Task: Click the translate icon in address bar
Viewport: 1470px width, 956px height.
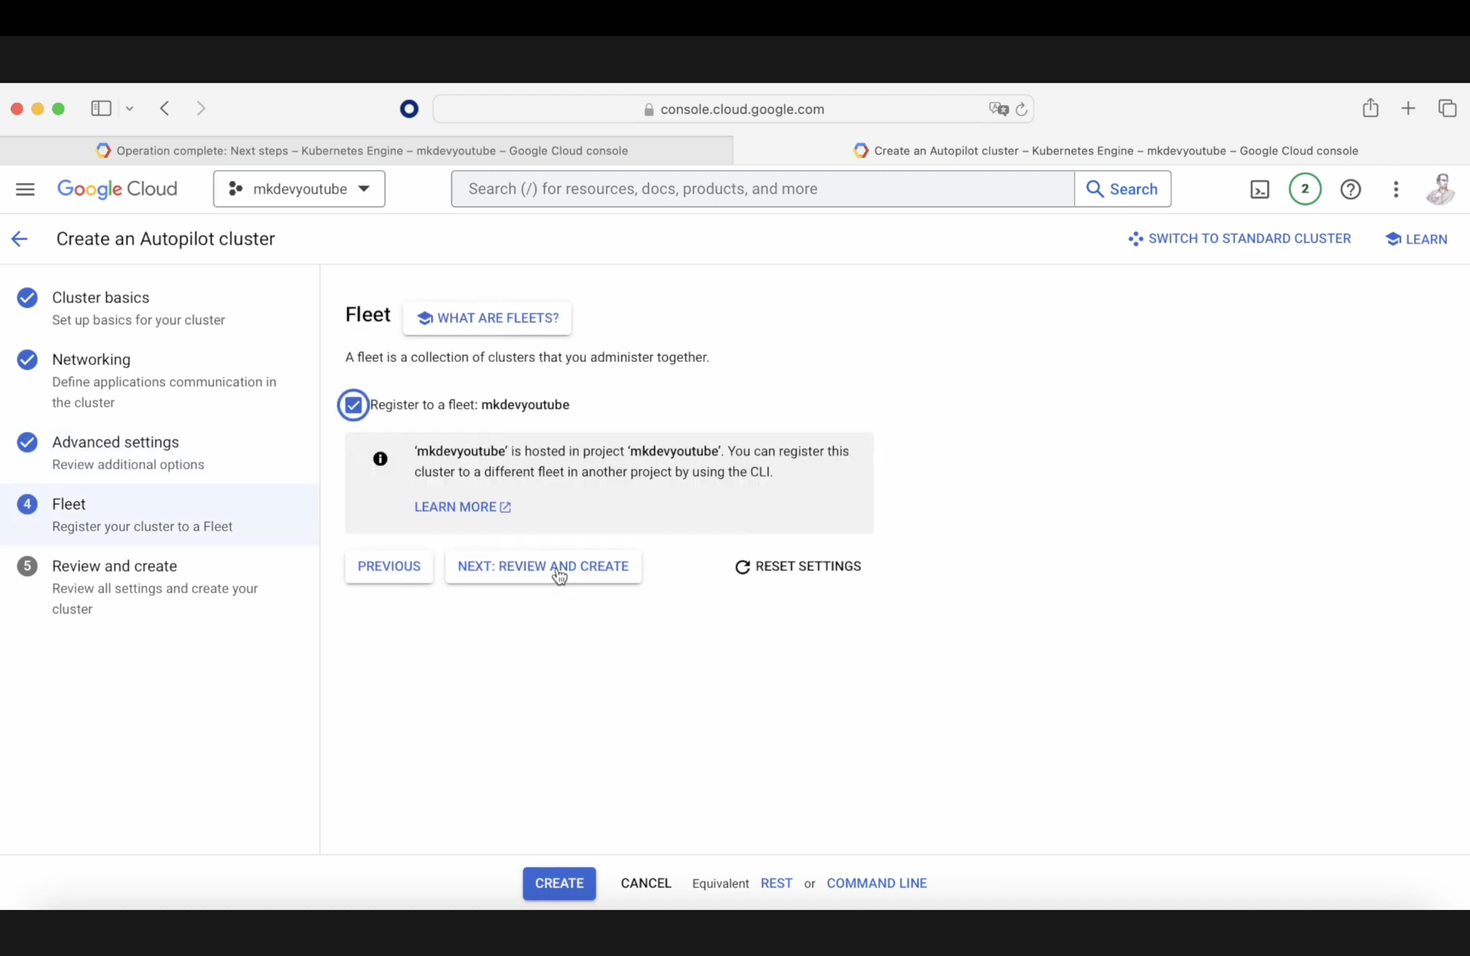Action: coord(998,109)
